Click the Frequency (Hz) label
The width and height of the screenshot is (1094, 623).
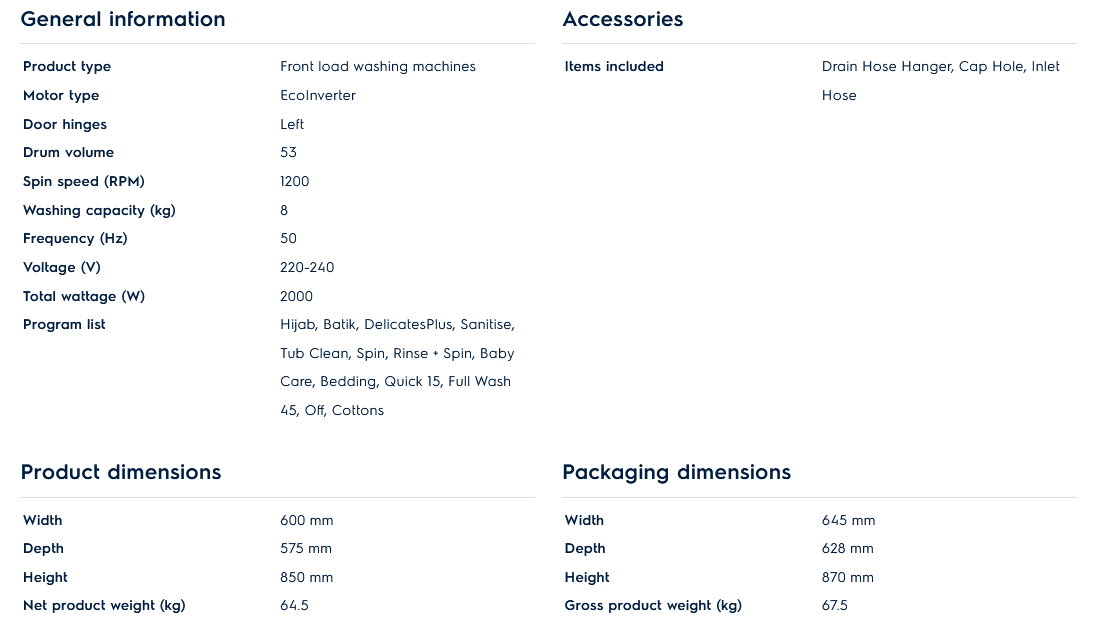click(x=75, y=239)
